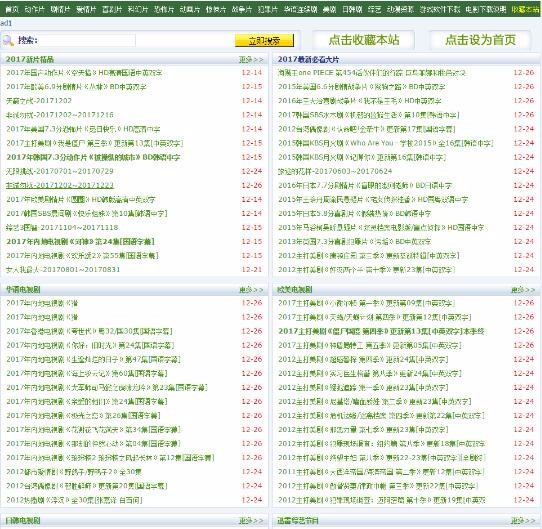Focus the 搜索 text input field

coord(87,40)
